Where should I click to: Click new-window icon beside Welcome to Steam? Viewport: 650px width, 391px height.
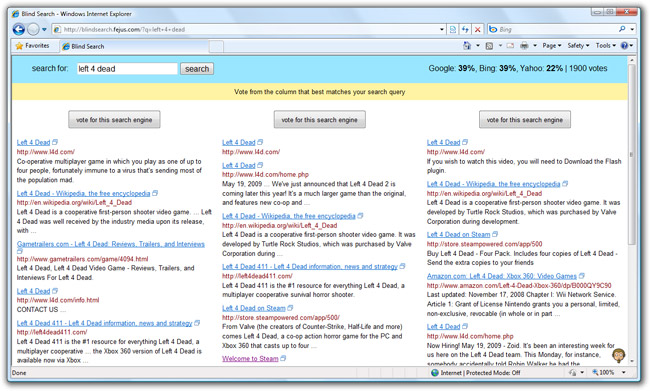(x=283, y=358)
